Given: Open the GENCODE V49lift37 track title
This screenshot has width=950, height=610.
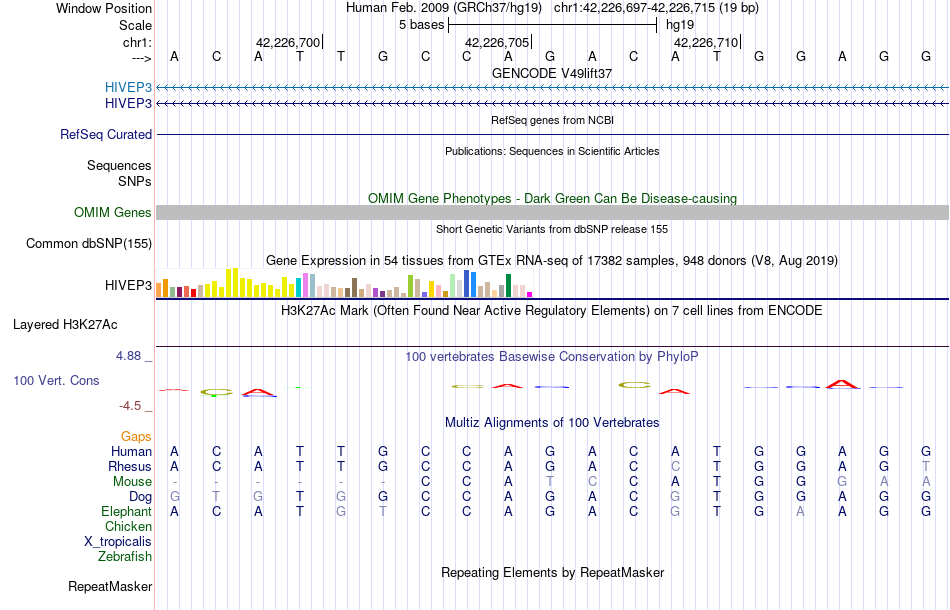Looking at the screenshot, I should [x=552, y=73].
